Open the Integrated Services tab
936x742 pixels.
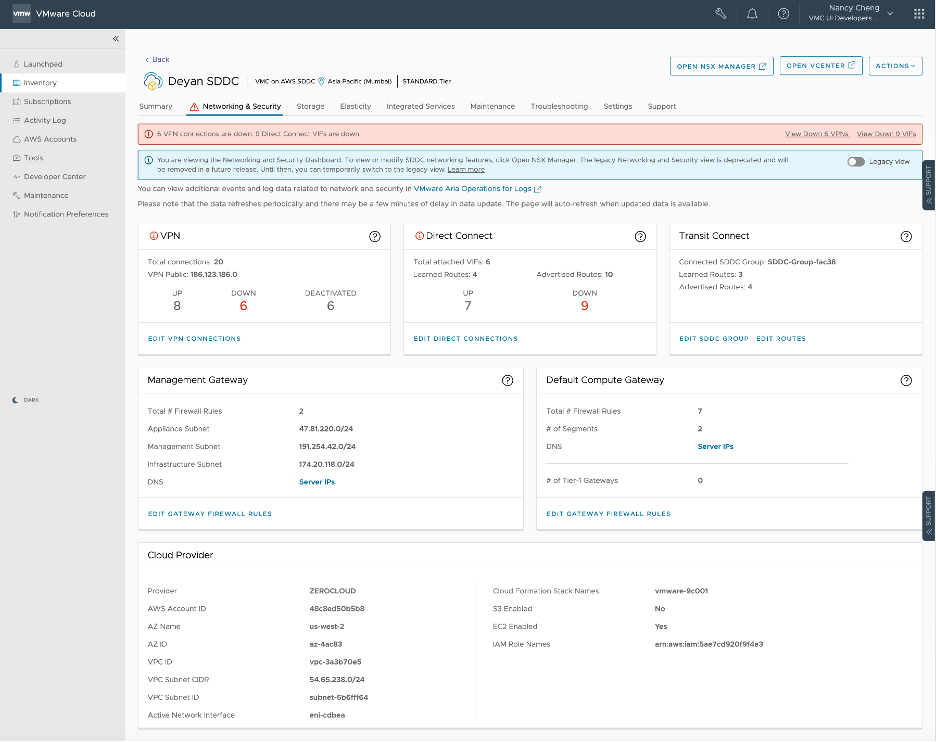420,106
